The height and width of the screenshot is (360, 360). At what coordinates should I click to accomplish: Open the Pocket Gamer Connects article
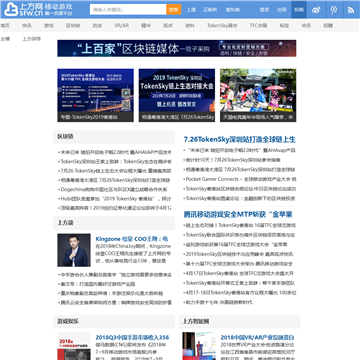click(x=241, y=179)
